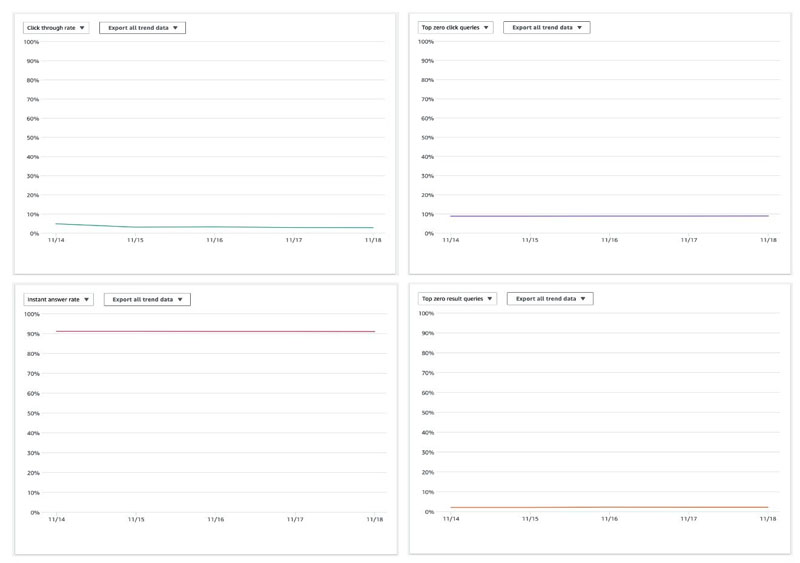Image resolution: width=800 pixels, height=563 pixels.
Task: Open the Instant answer rate metric dropdown
Action: pos(58,299)
